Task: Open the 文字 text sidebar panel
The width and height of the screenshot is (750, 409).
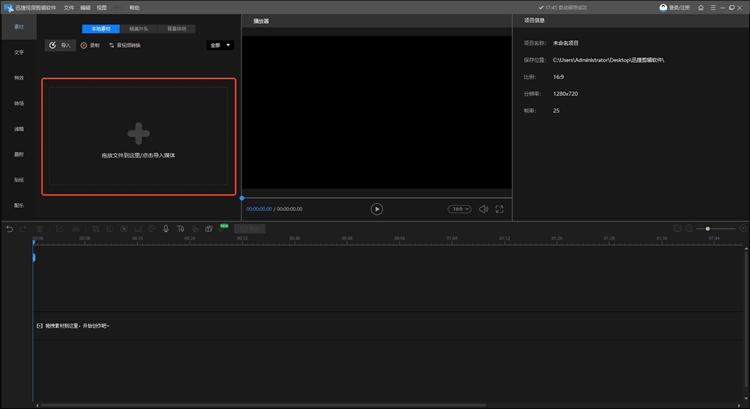Action: [x=19, y=52]
